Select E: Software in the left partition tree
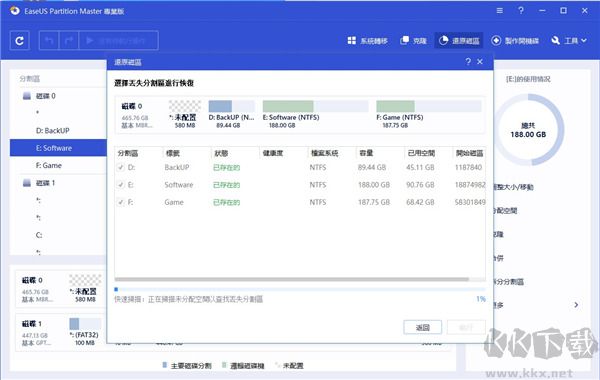Viewport: 600px width, 380px height. pos(58,148)
